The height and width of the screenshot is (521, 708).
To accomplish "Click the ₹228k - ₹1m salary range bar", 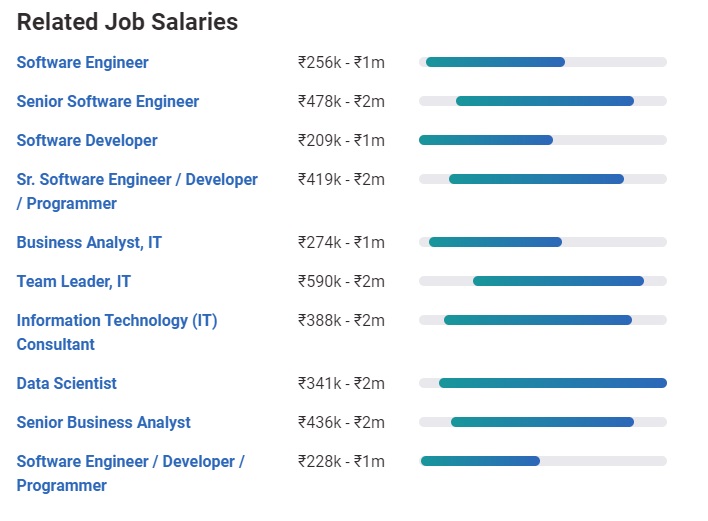I will pos(480,461).
